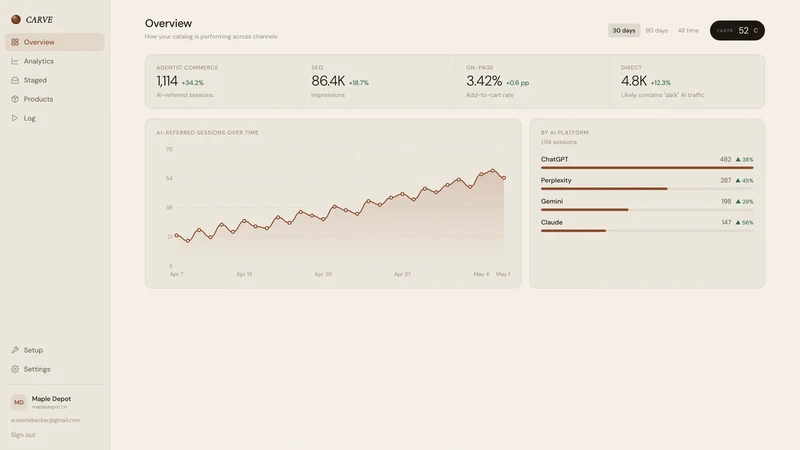Click the Apr 20 x-axis label
This screenshot has height=450, width=800.
323,274
